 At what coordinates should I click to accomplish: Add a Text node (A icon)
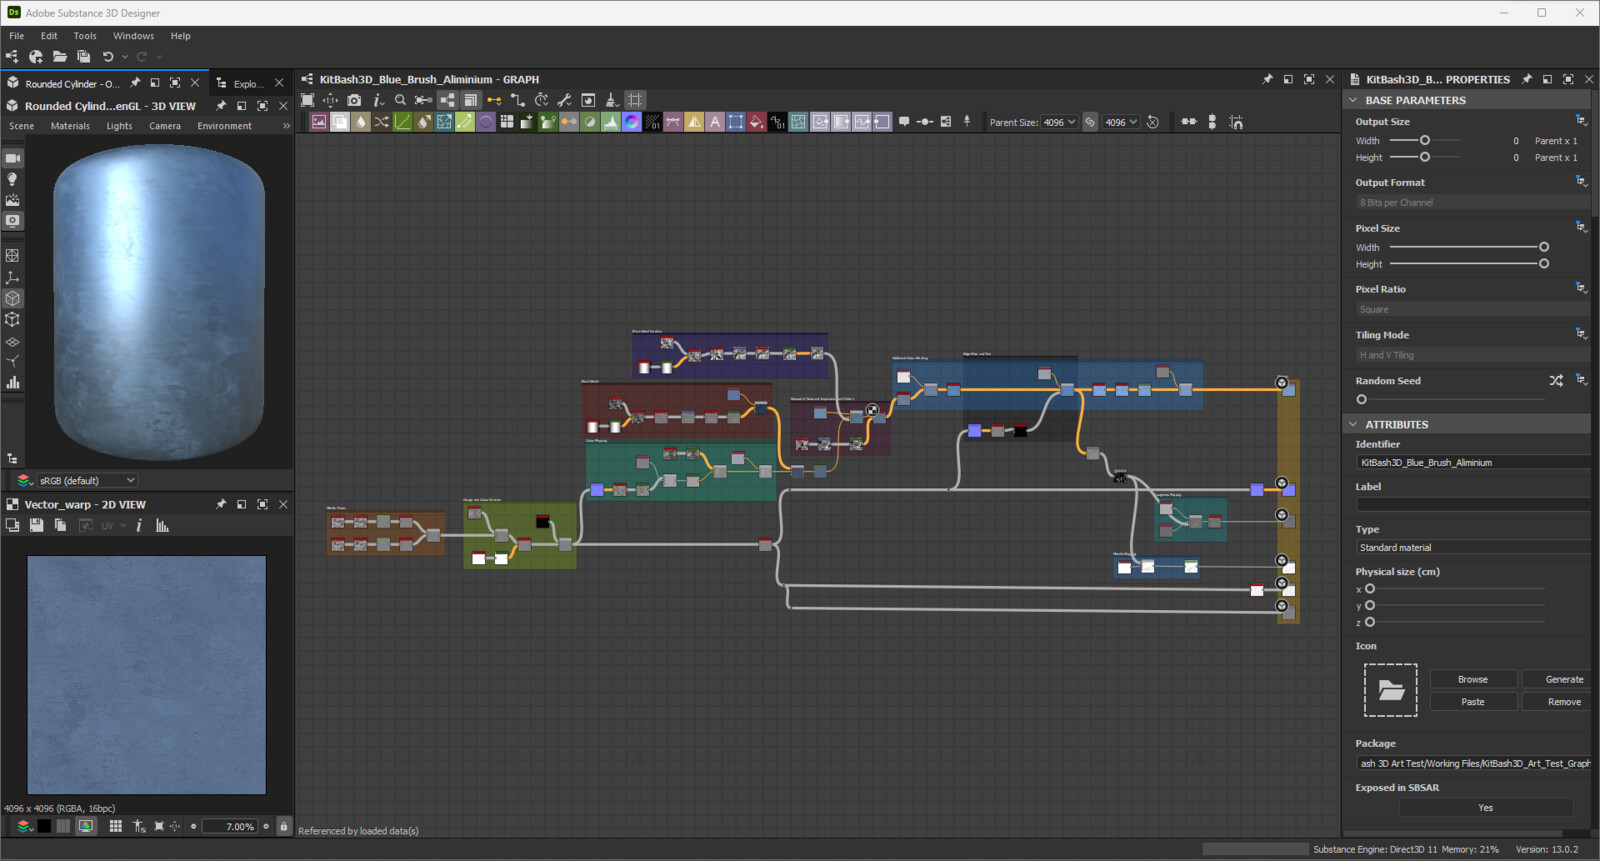click(x=714, y=122)
